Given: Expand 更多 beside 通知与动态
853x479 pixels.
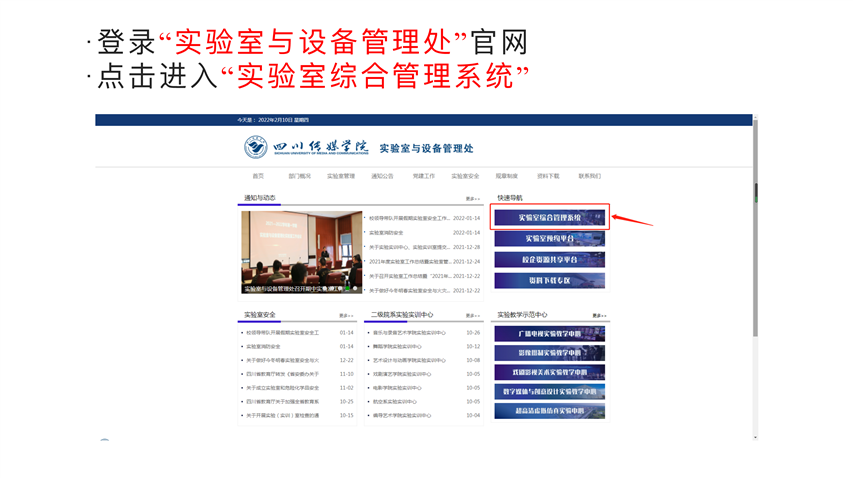Looking at the screenshot, I should [473, 199].
